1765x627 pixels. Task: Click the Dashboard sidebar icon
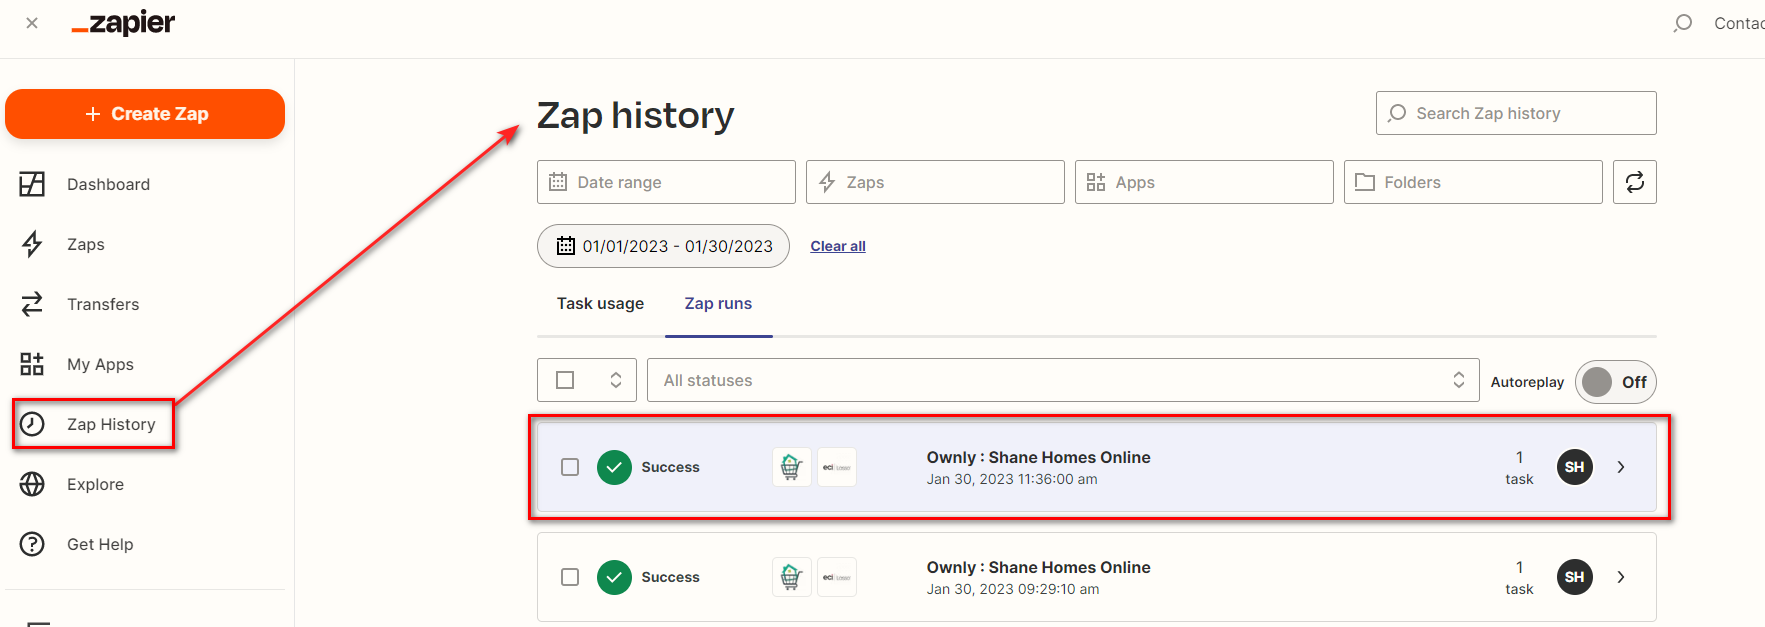(x=32, y=184)
